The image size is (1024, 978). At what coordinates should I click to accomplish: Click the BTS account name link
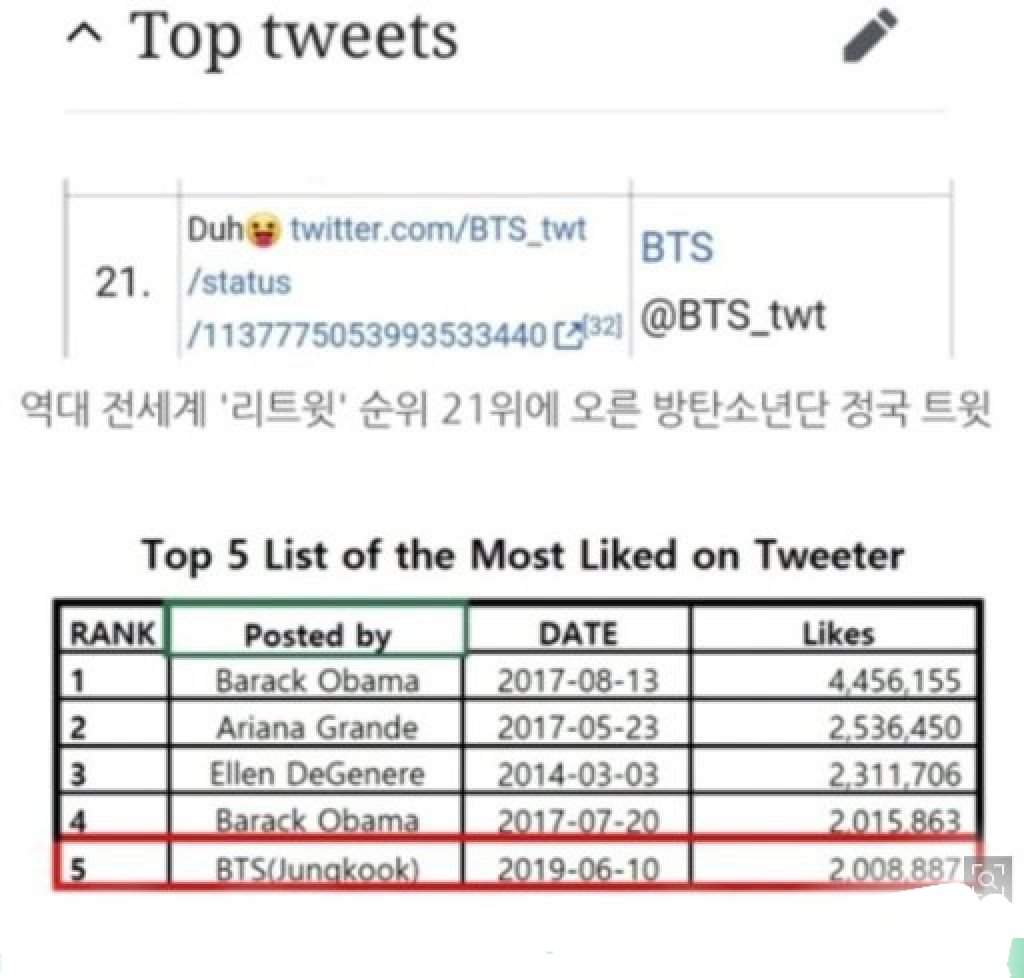[x=677, y=247]
